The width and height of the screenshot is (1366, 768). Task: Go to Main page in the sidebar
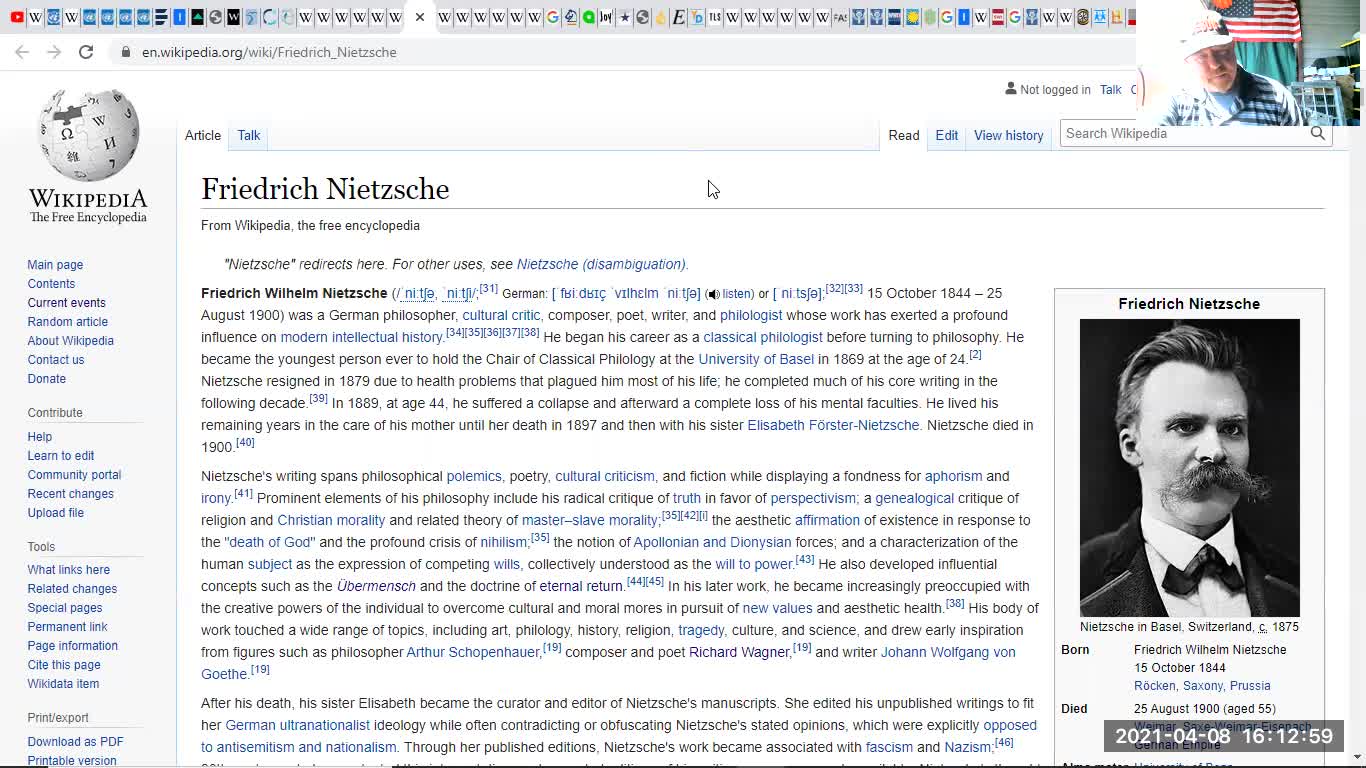click(x=55, y=265)
